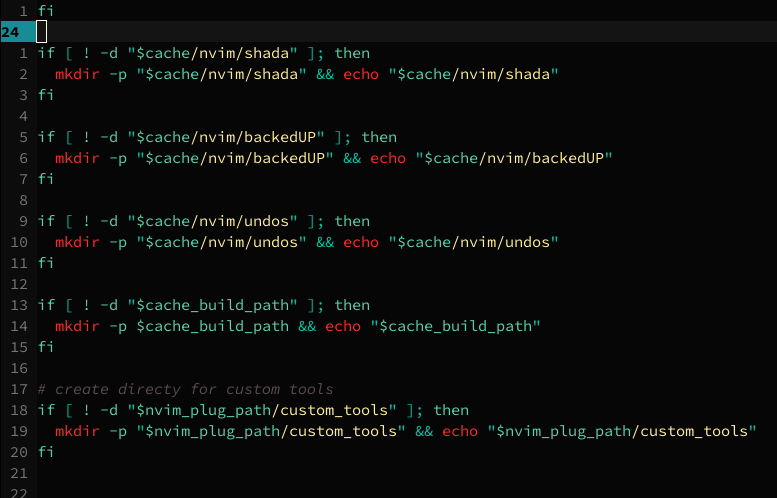Viewport: 777px width, 498px height.
Task: Click 'then' on the backedUP if line
Action: (x=379, y=137)
